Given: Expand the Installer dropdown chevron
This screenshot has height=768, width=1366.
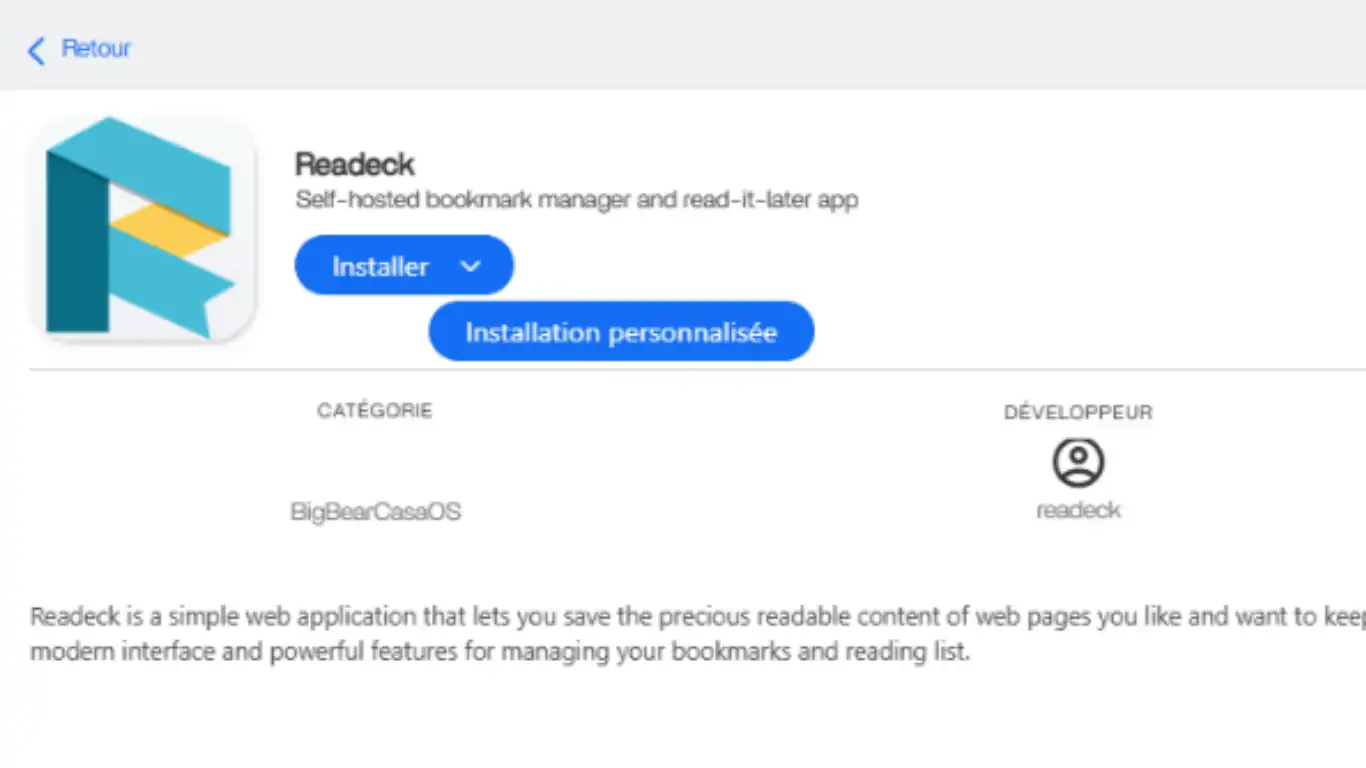Looking at the screenshot, I should (x=471, y=266).
